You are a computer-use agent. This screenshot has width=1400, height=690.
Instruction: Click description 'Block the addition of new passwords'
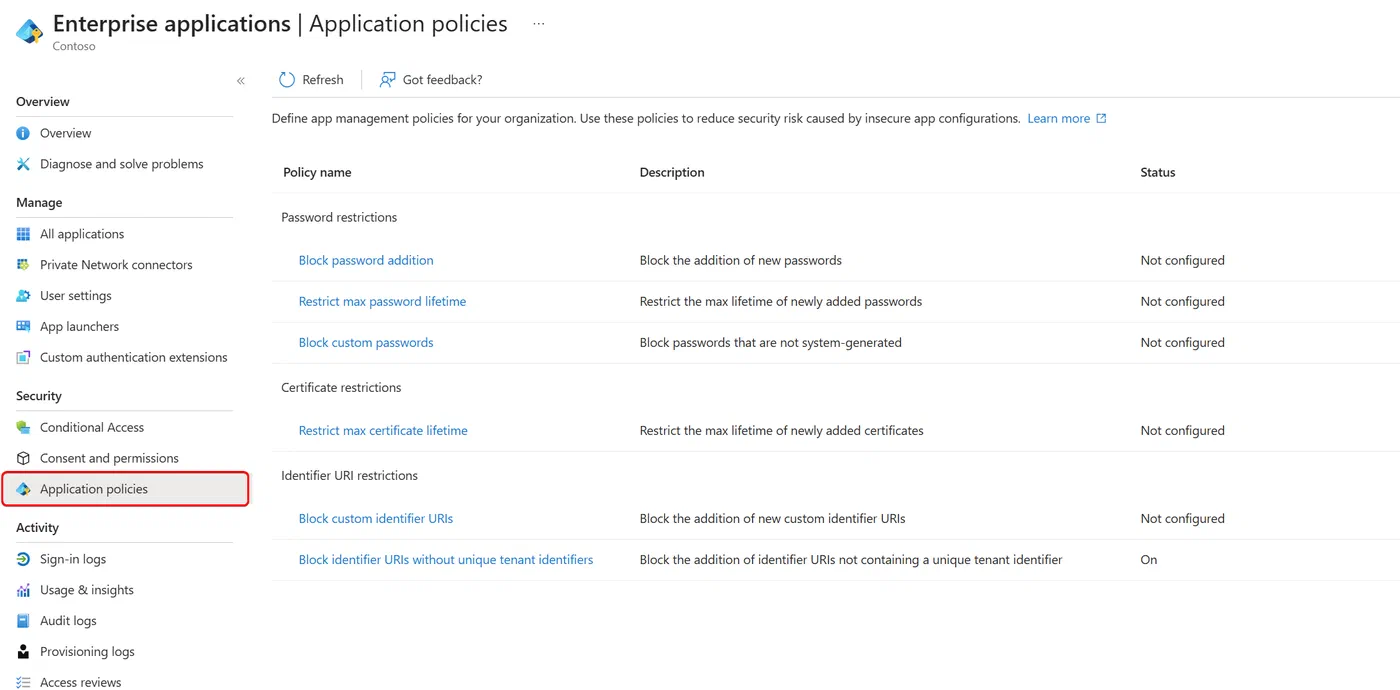pos(741,260)
